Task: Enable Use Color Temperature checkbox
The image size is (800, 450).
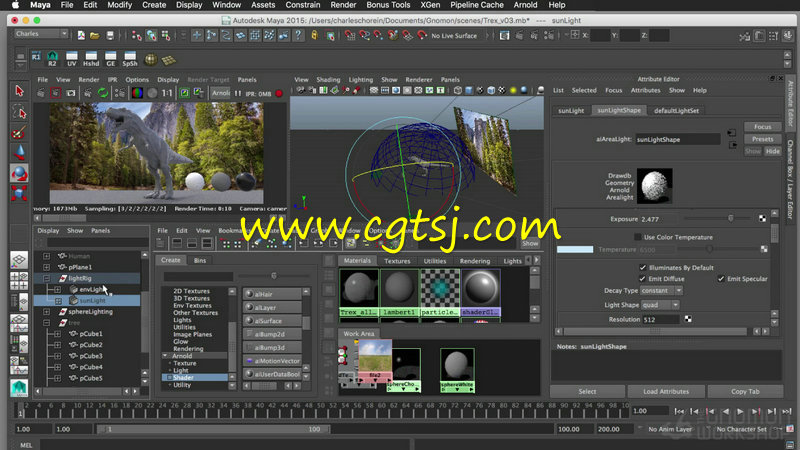Action: [638, 237]
